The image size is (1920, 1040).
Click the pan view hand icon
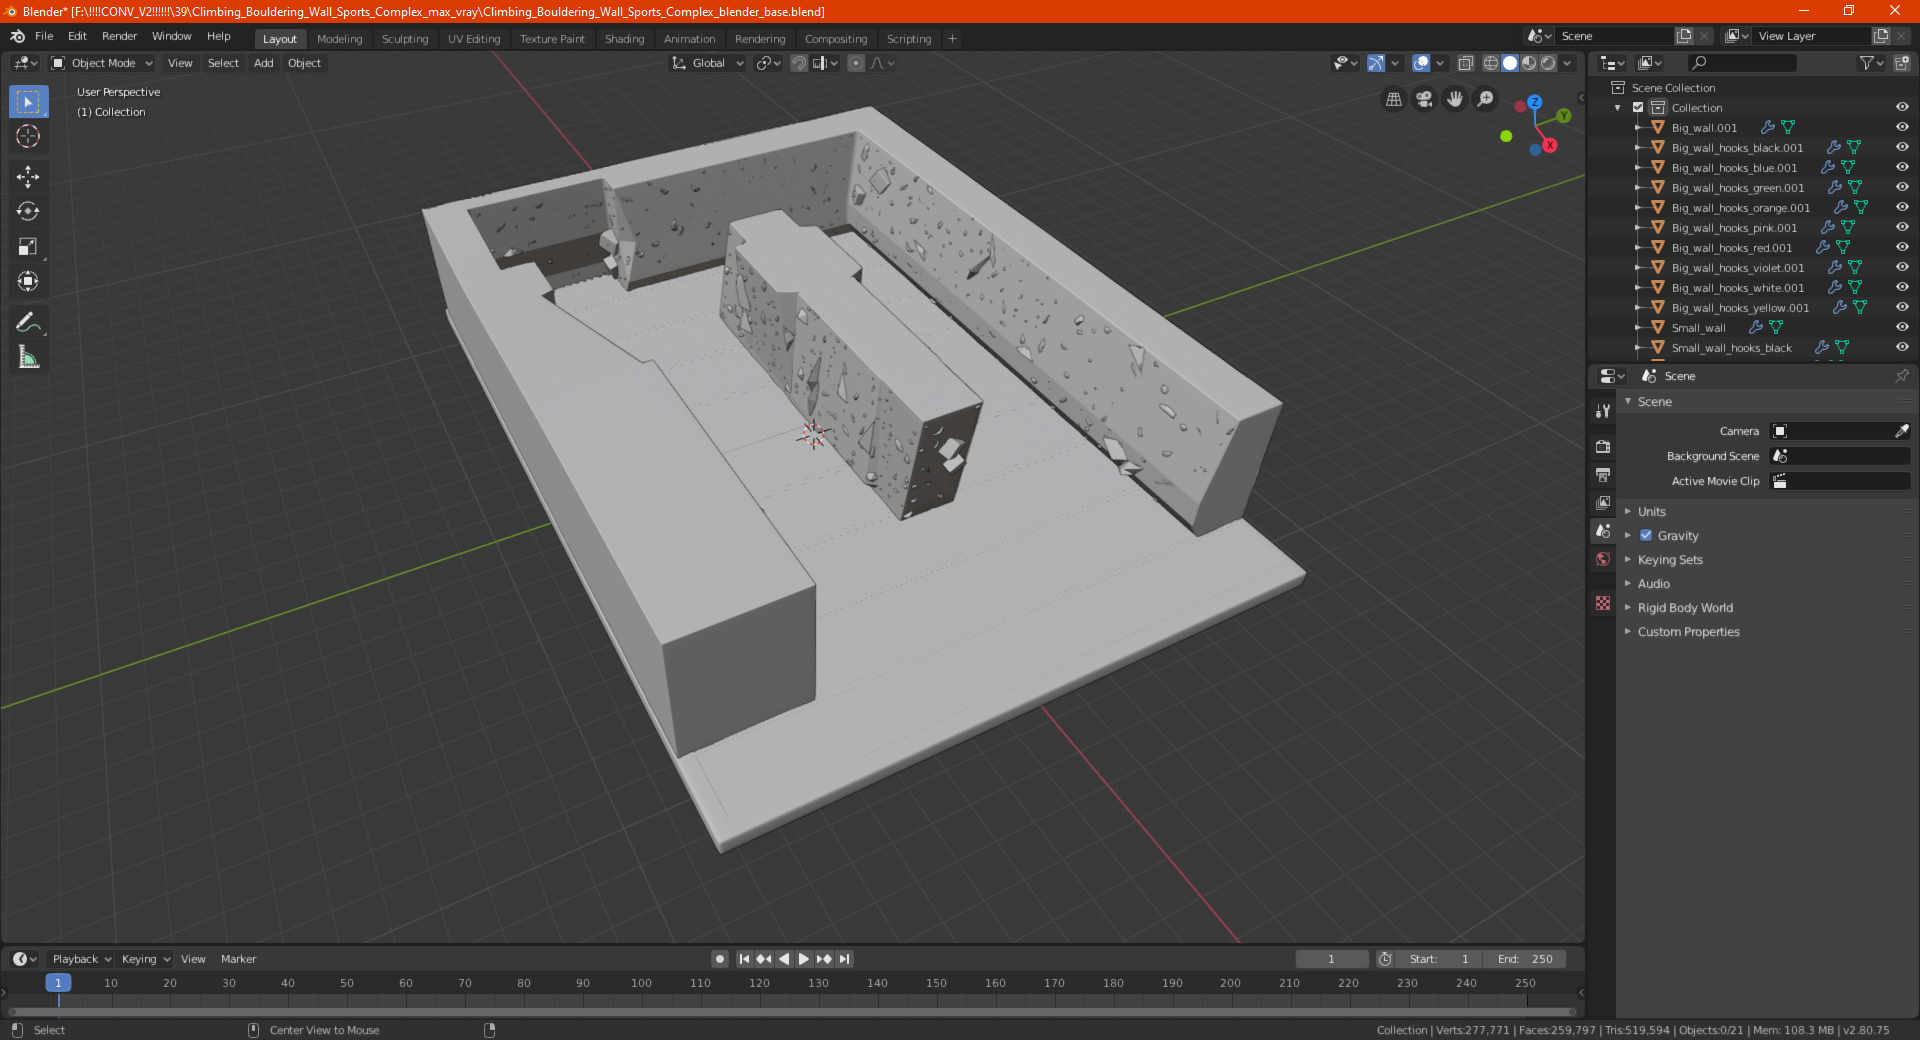(x=1455, y=99)
